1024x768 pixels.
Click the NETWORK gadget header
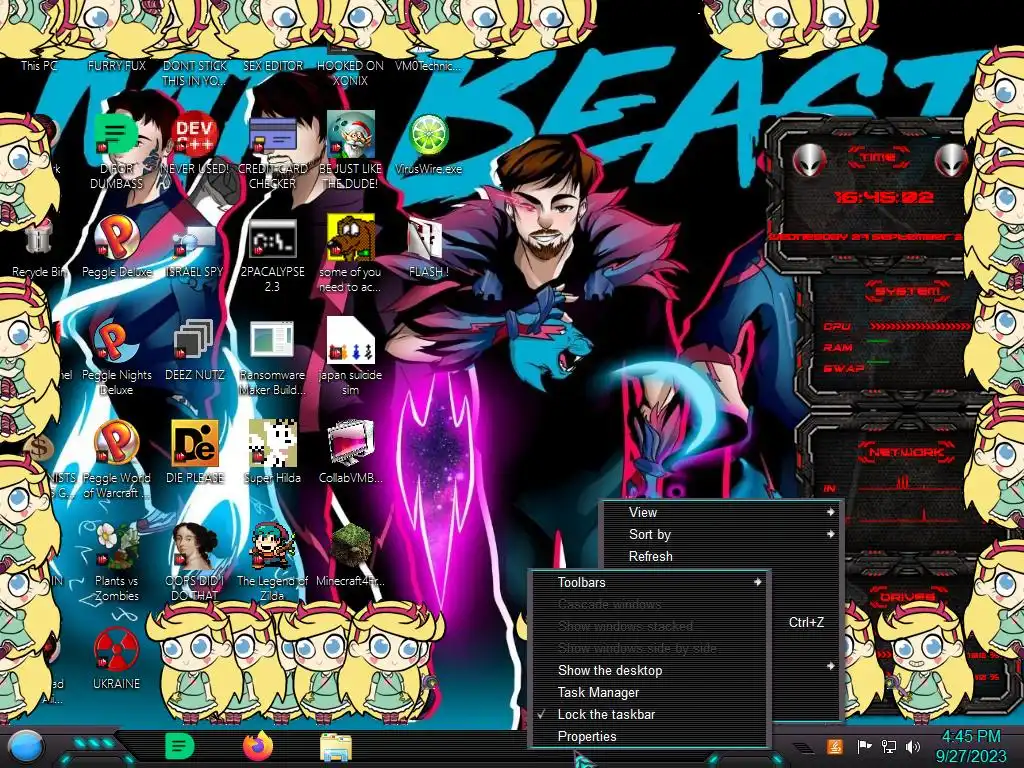tap(906, 452)
